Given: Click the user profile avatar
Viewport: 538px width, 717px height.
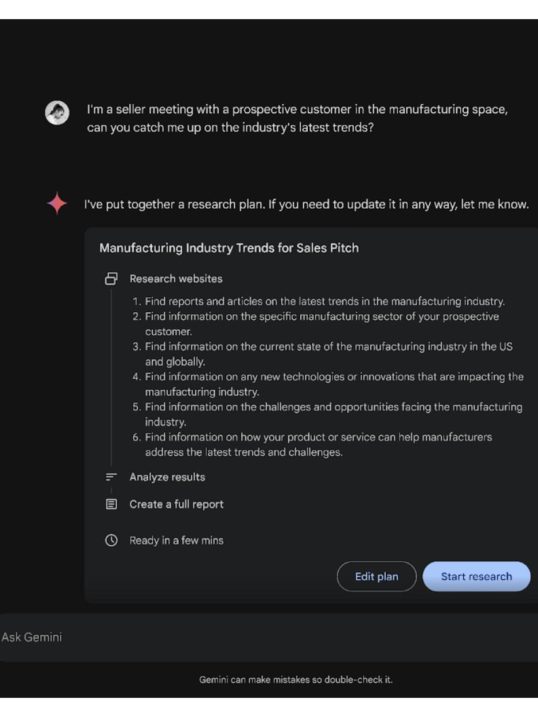Looking at the screenshot, I should click(x=57, y=112).
